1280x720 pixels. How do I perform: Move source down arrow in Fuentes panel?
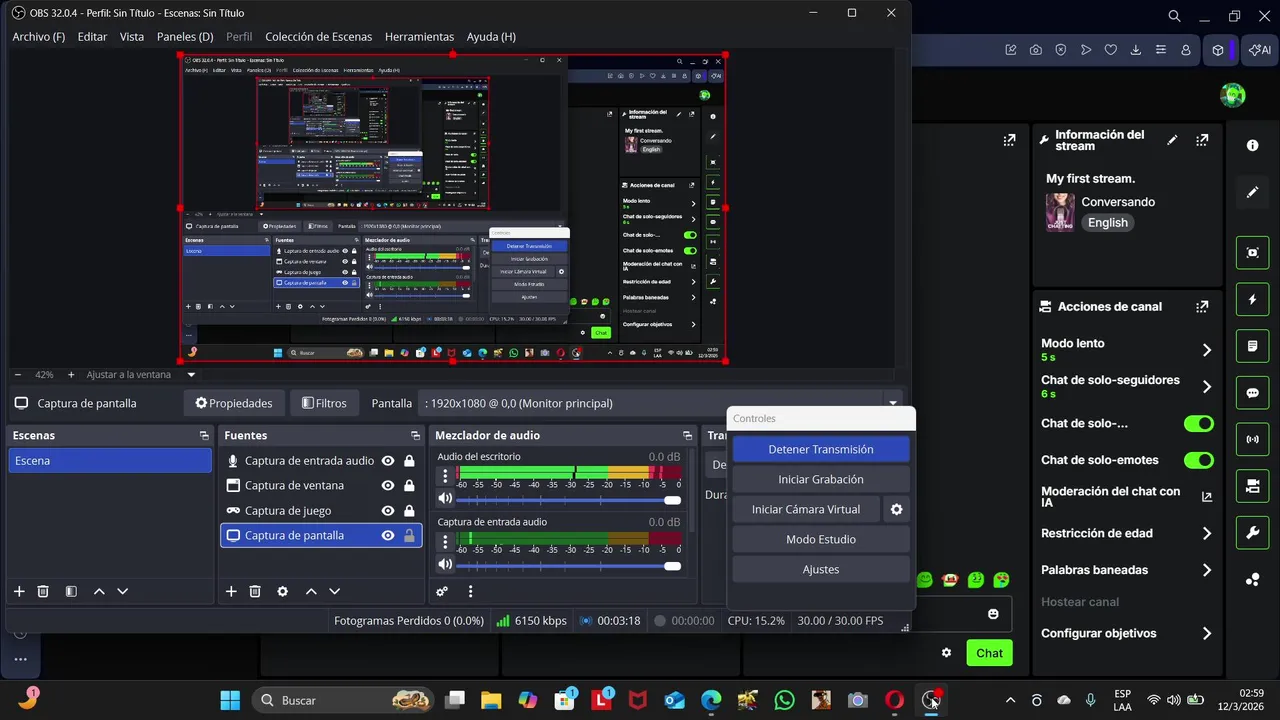coord(335,591)
